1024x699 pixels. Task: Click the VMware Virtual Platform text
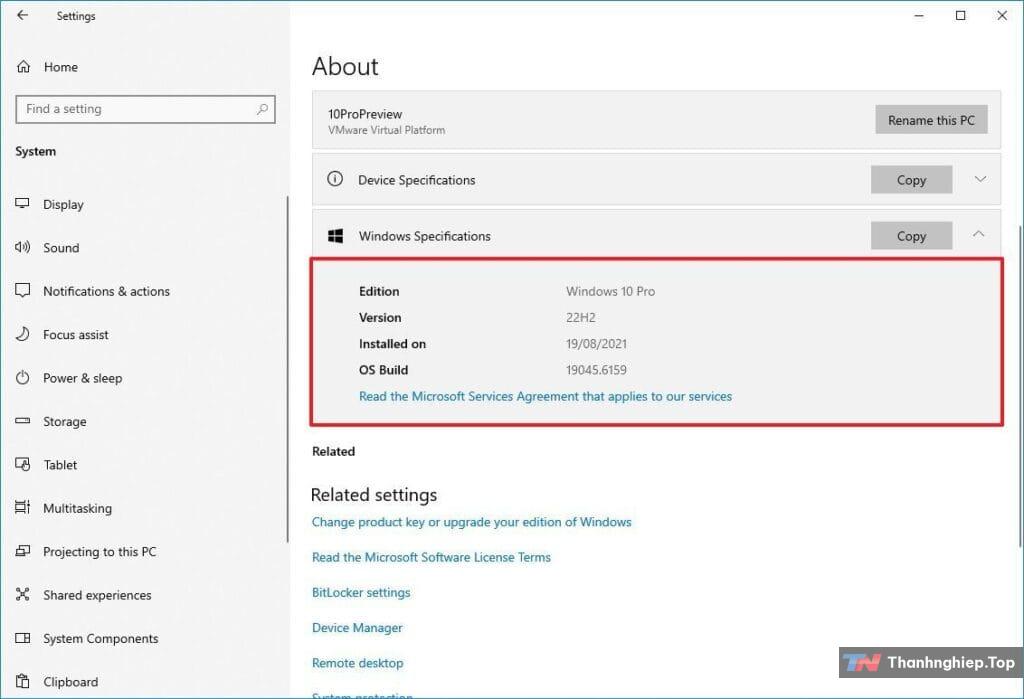[x=387, y=130]
